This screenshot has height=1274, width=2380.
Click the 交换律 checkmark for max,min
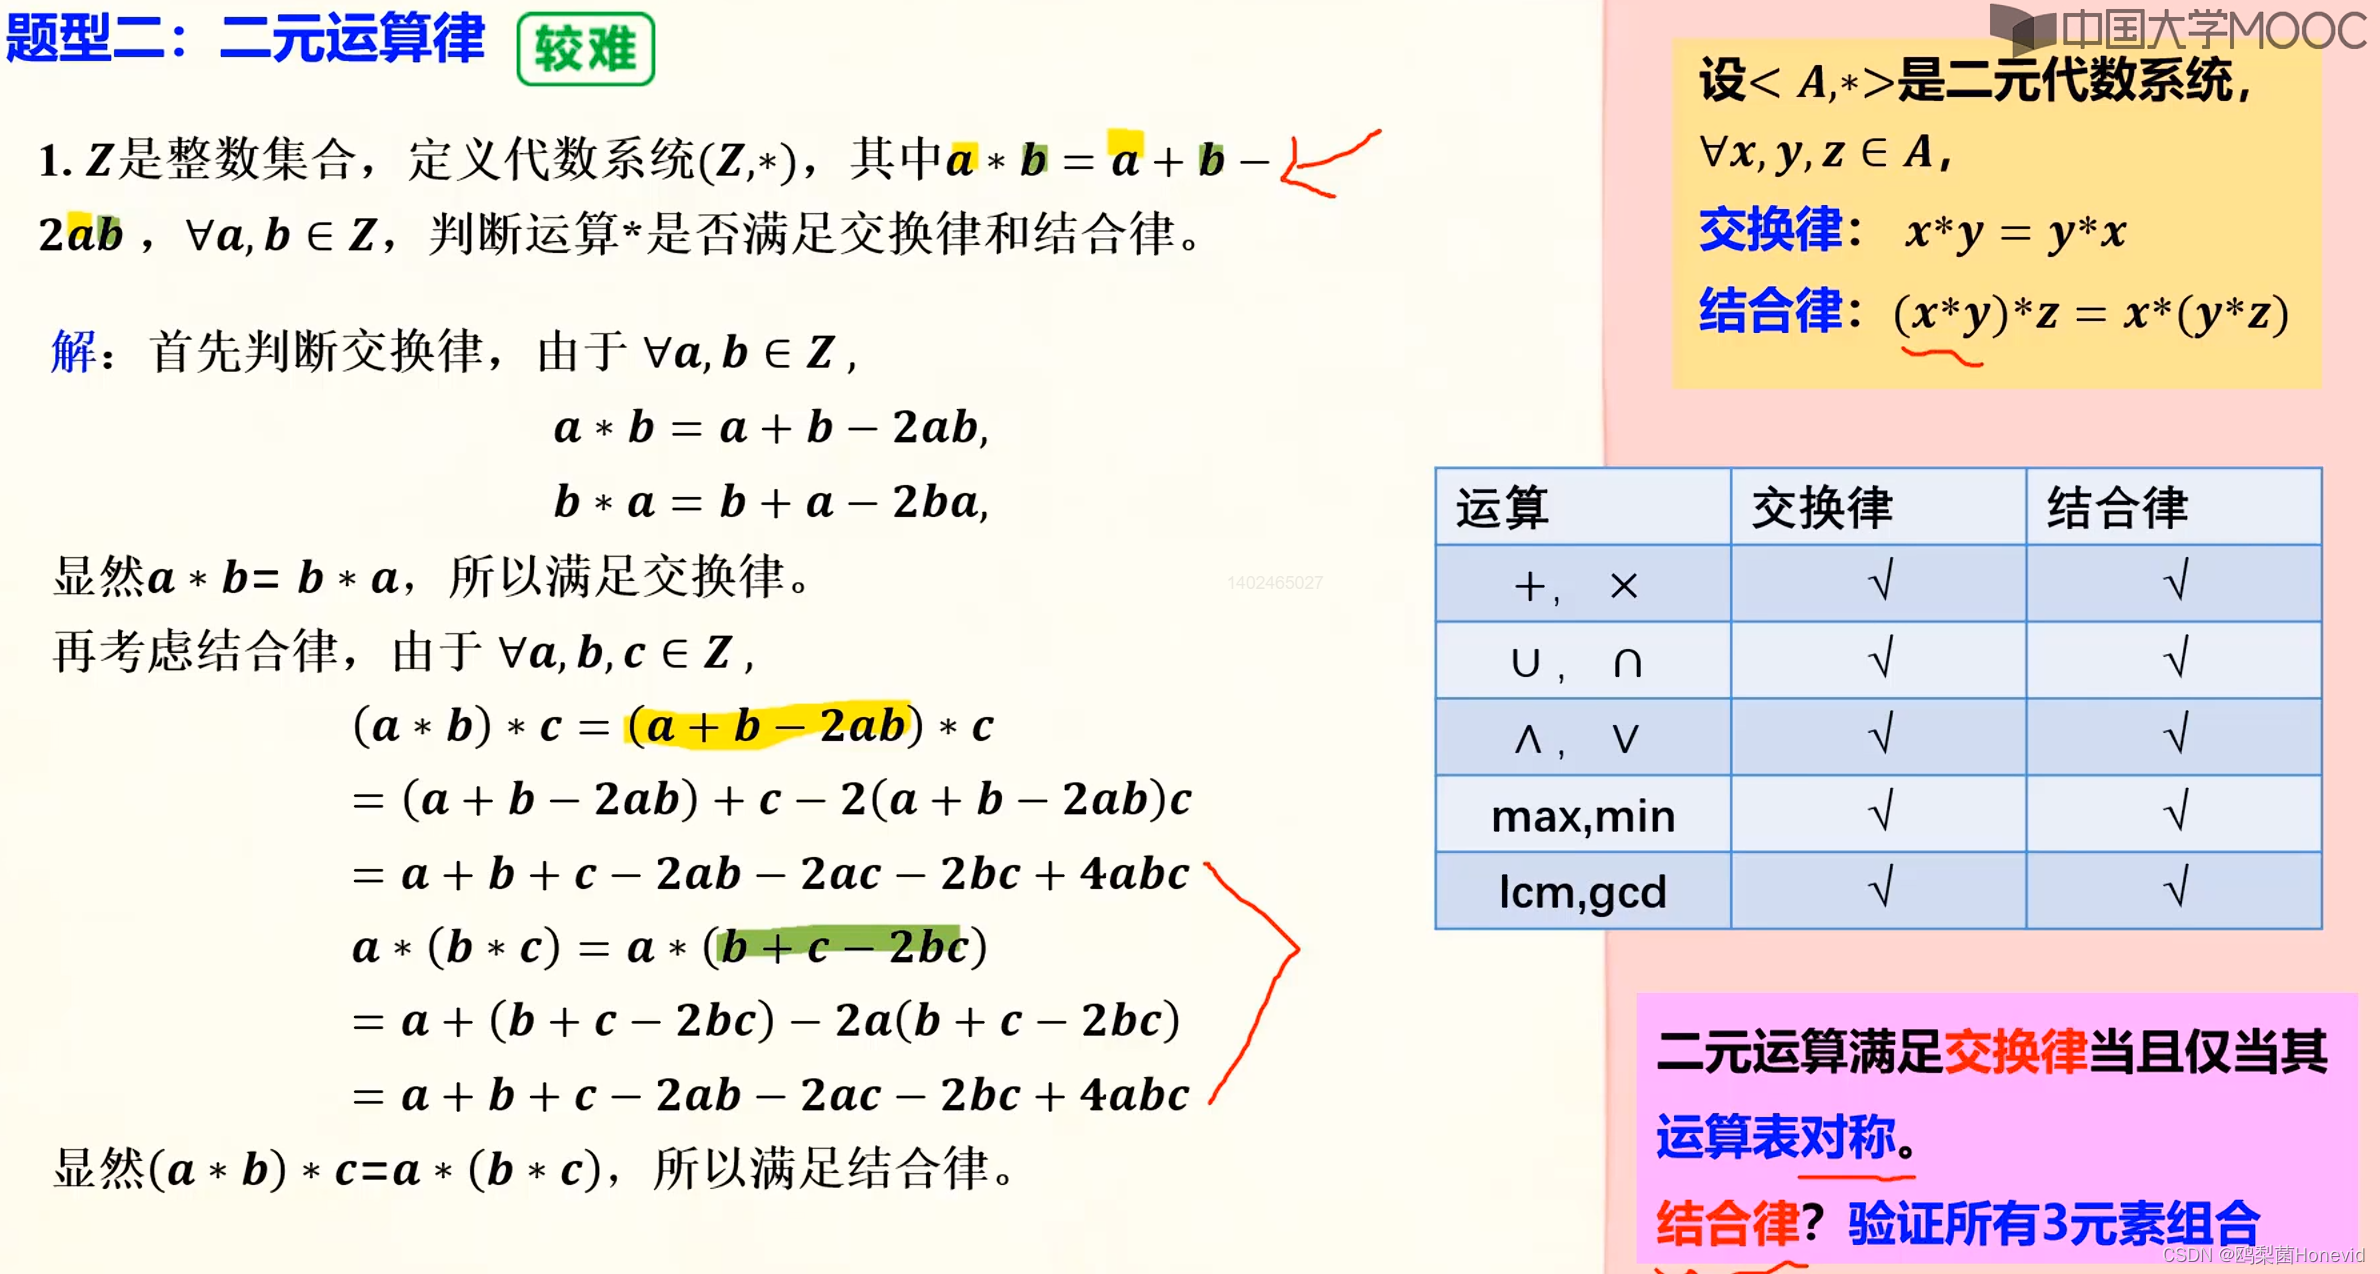1880,811
